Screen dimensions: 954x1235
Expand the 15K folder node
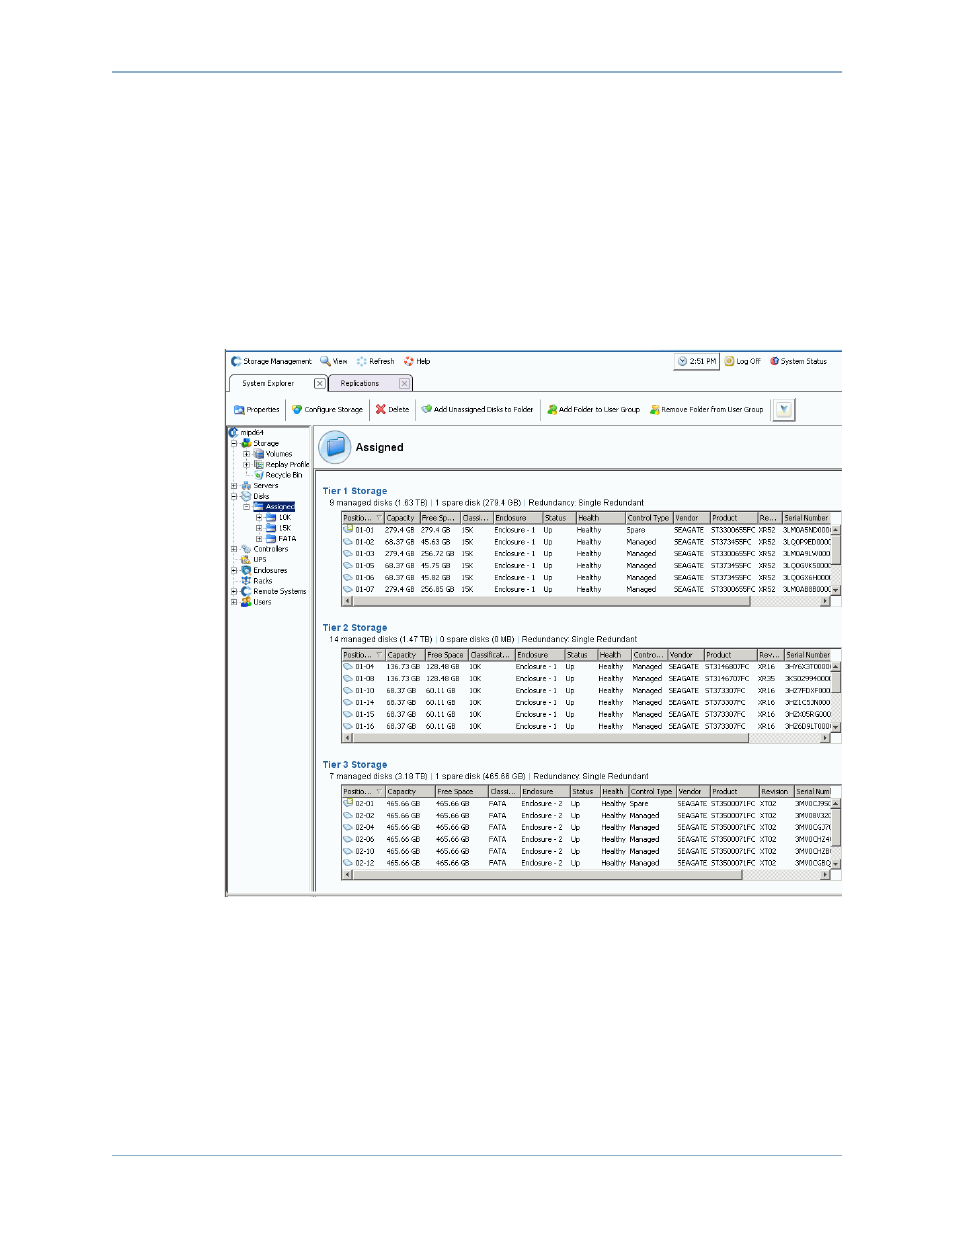coord(259,528)
